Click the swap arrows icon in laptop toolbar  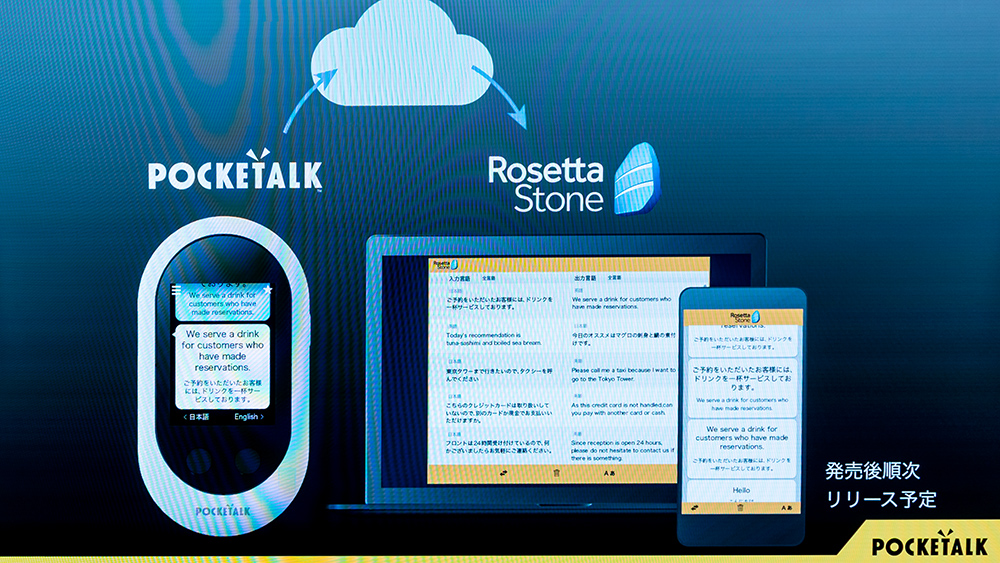504,473
